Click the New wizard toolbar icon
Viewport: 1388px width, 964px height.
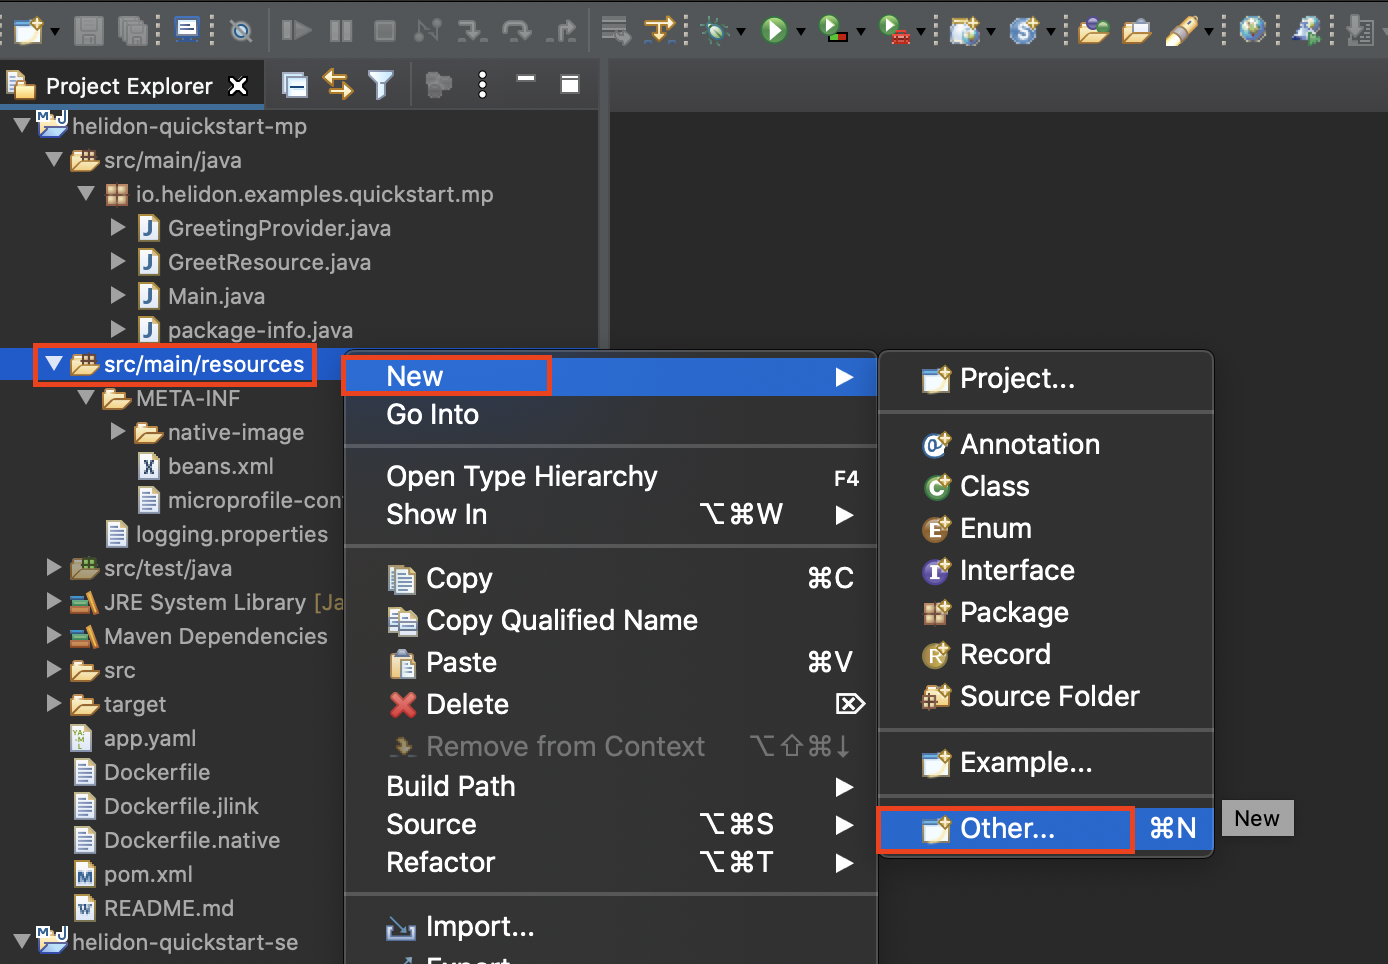pos(29,30)
